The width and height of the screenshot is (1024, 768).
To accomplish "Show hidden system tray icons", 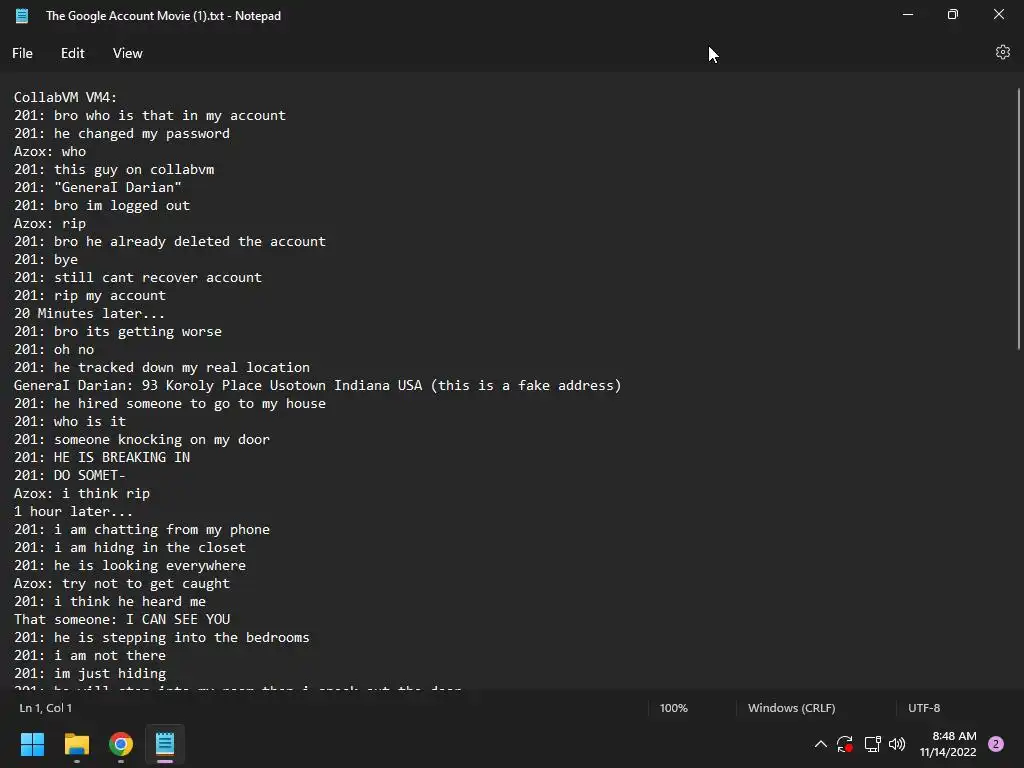I will [821, 744].
